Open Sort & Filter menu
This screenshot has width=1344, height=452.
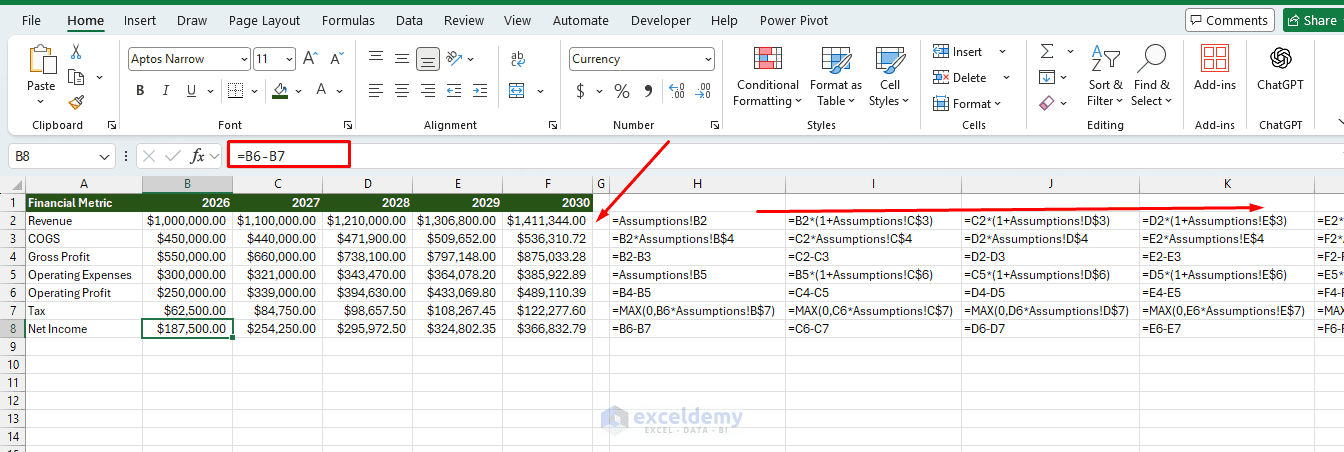point(1105,77)
